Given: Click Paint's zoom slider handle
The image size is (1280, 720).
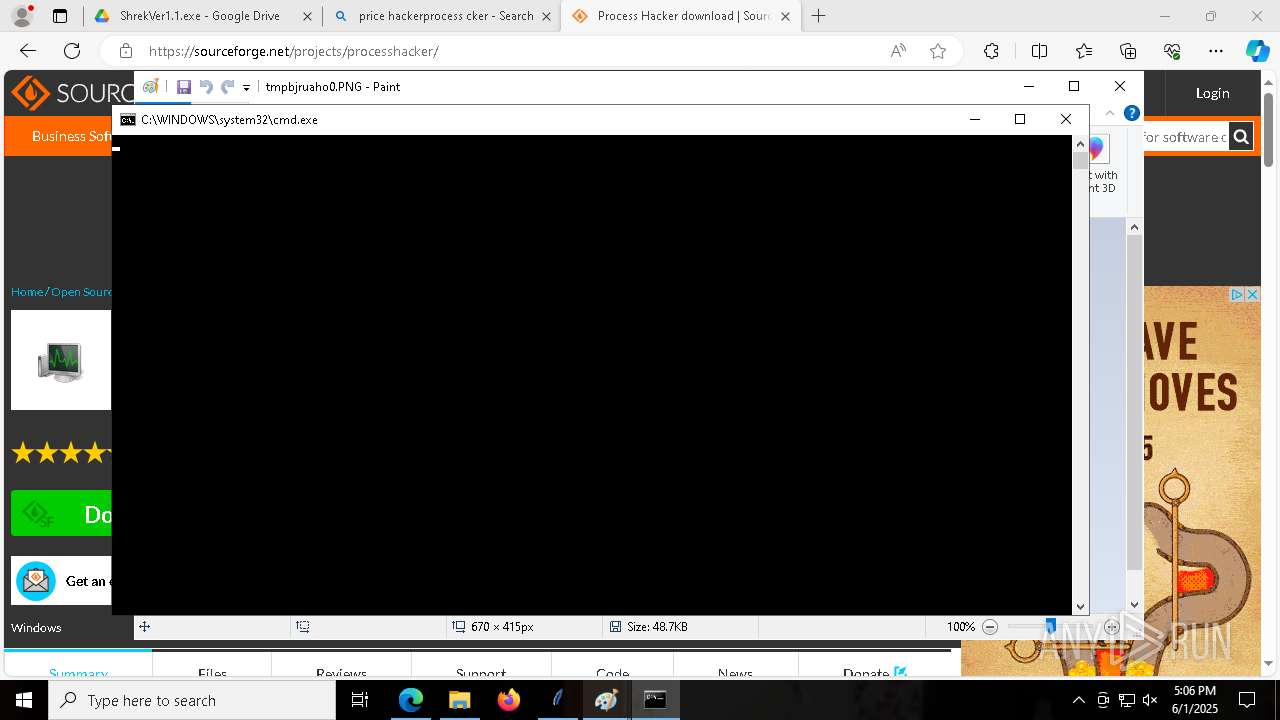Looking at the screenshot, I should click(1050, 627).
